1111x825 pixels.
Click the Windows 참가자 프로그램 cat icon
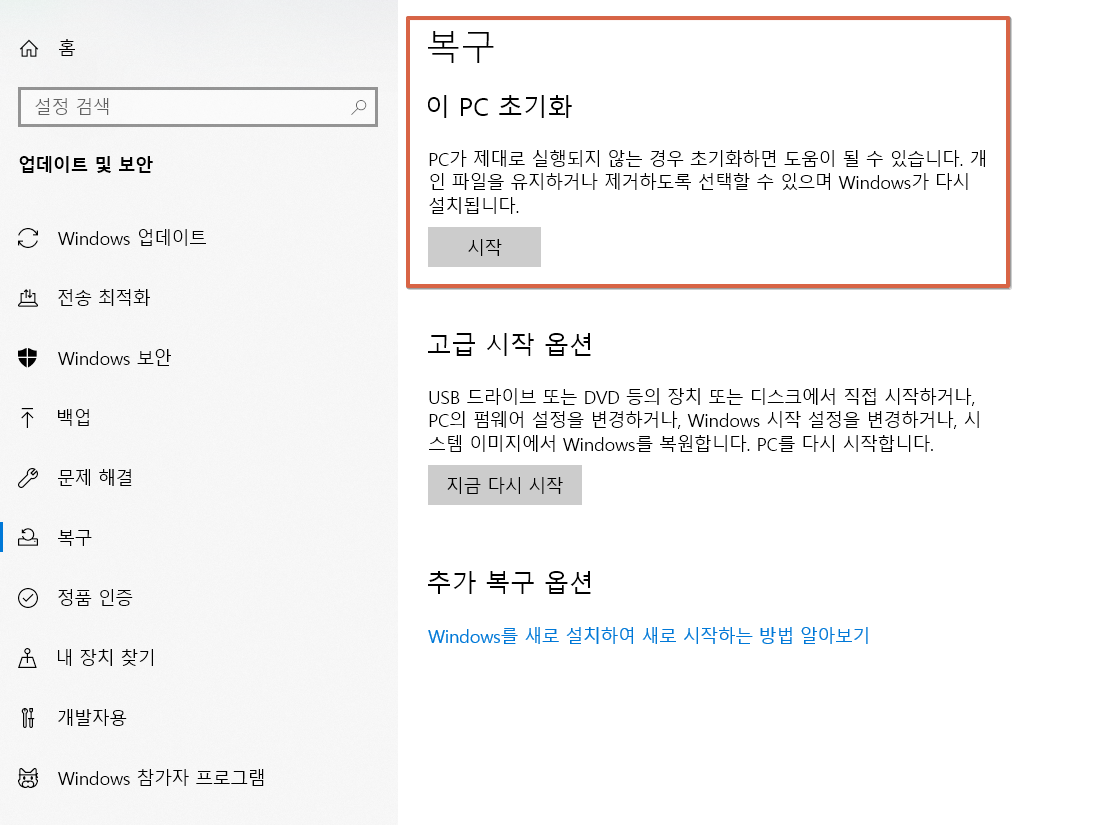point(28,778)
